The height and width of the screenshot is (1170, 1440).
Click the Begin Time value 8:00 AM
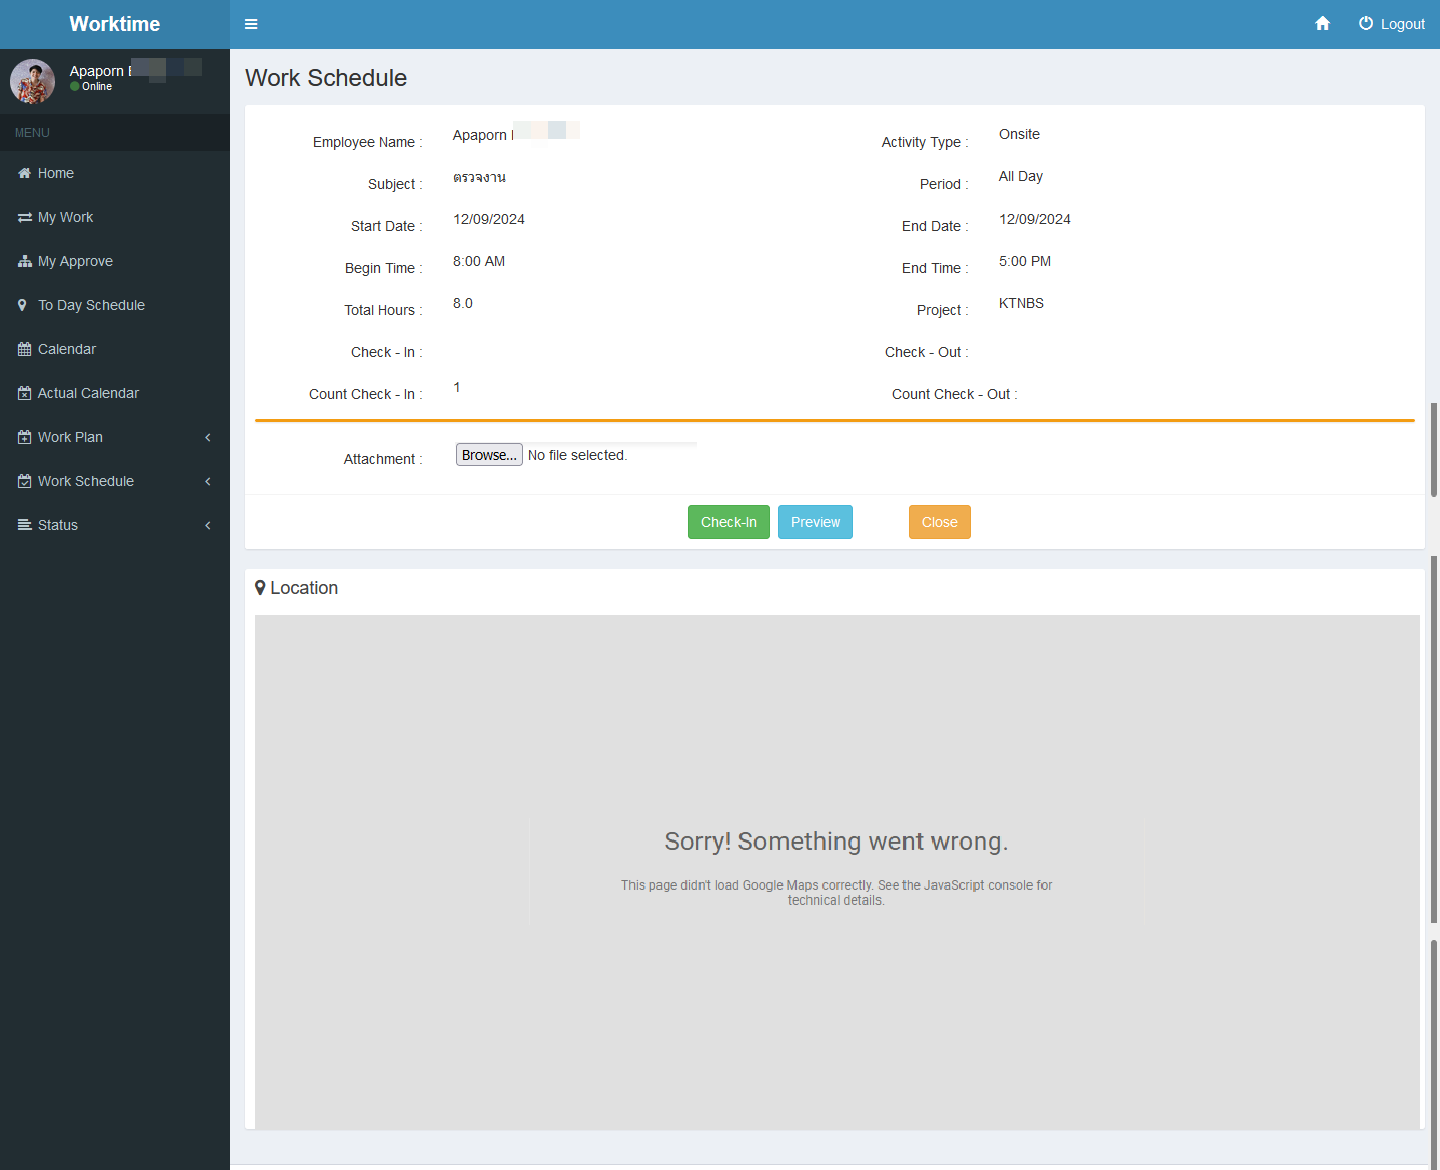479,261
